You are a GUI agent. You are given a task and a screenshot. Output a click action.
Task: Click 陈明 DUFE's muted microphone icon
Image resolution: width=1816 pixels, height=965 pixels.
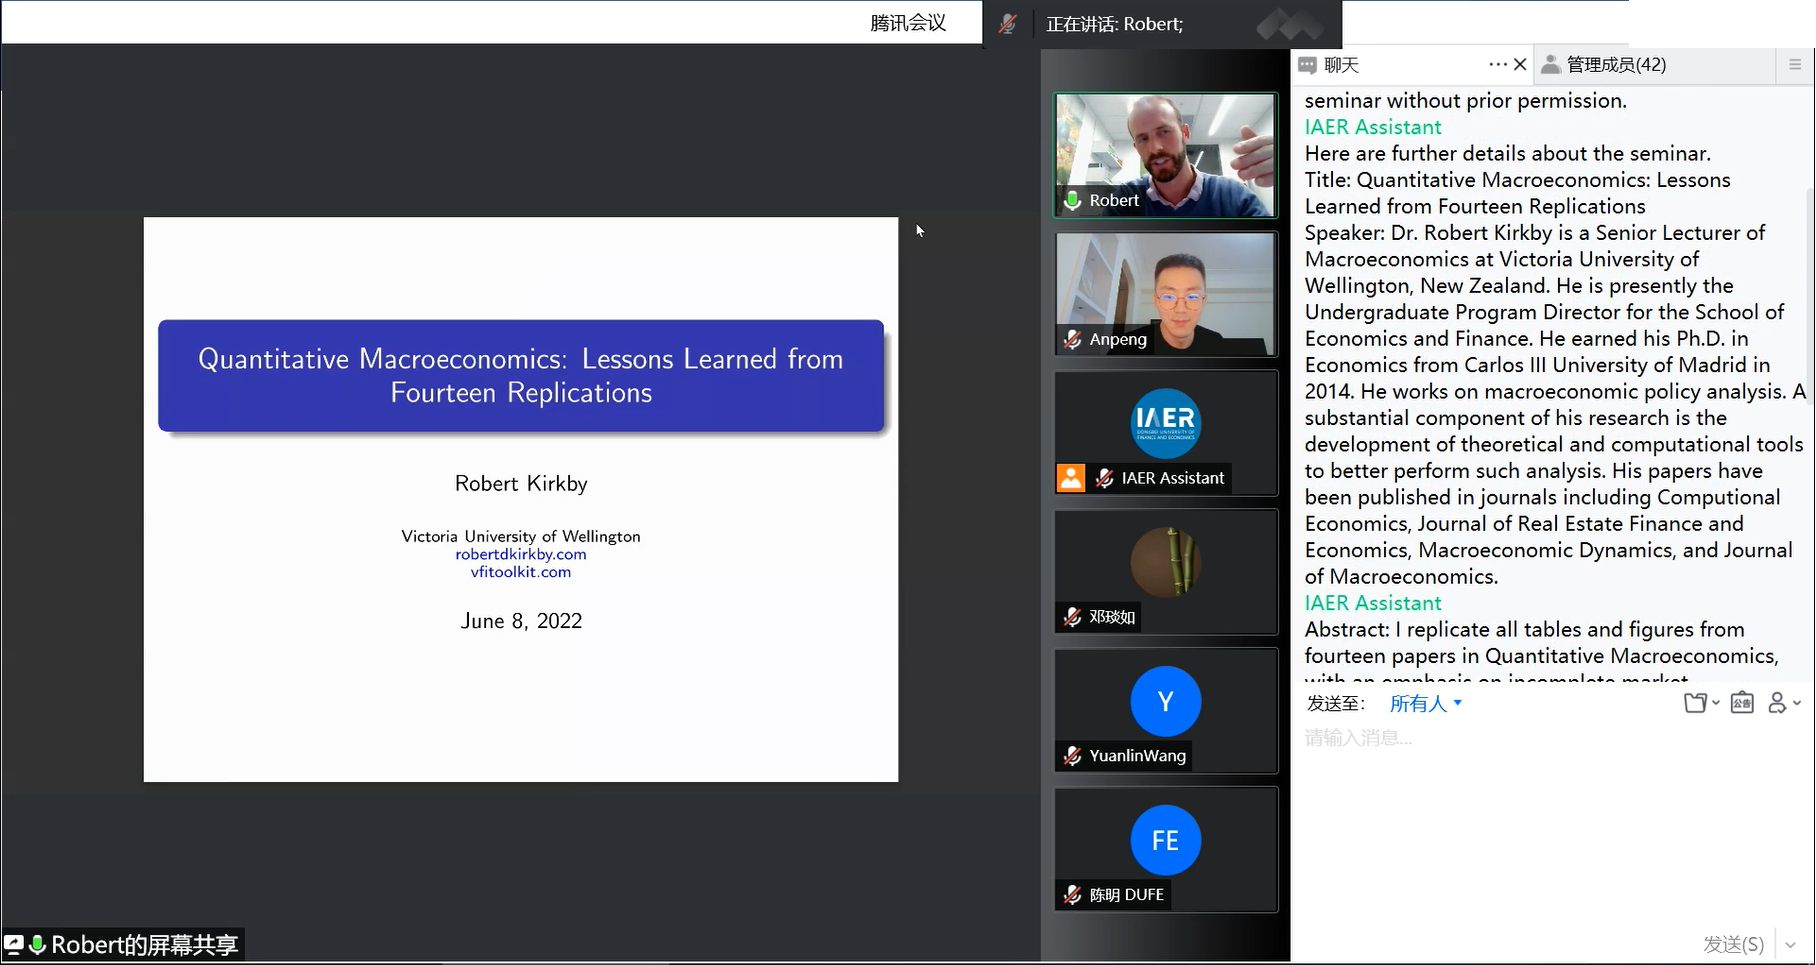pyautogui.click(x=1073, y=895)
